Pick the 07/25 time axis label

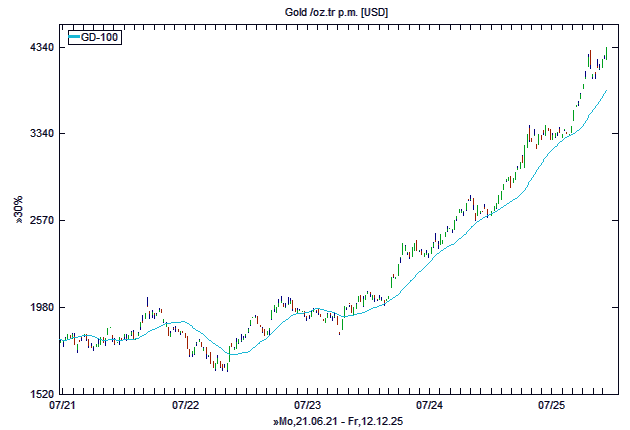pos(552,406)
